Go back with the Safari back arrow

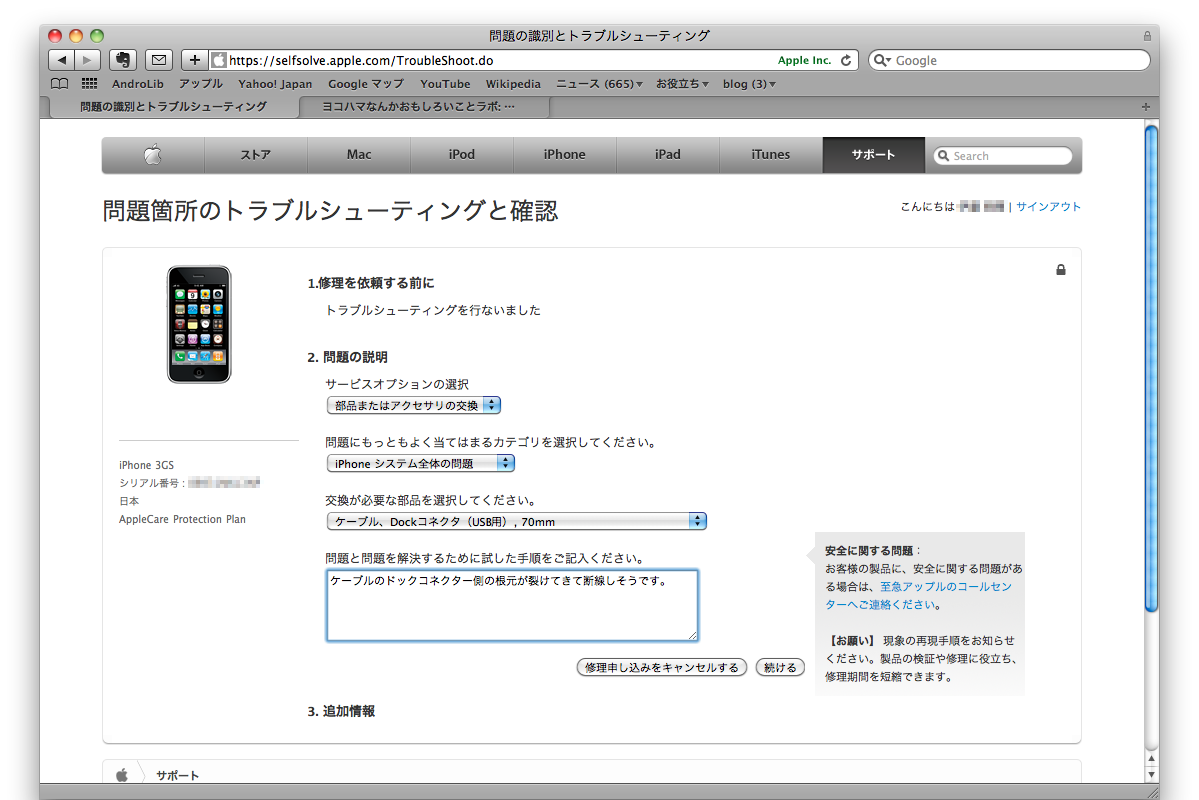62,60
